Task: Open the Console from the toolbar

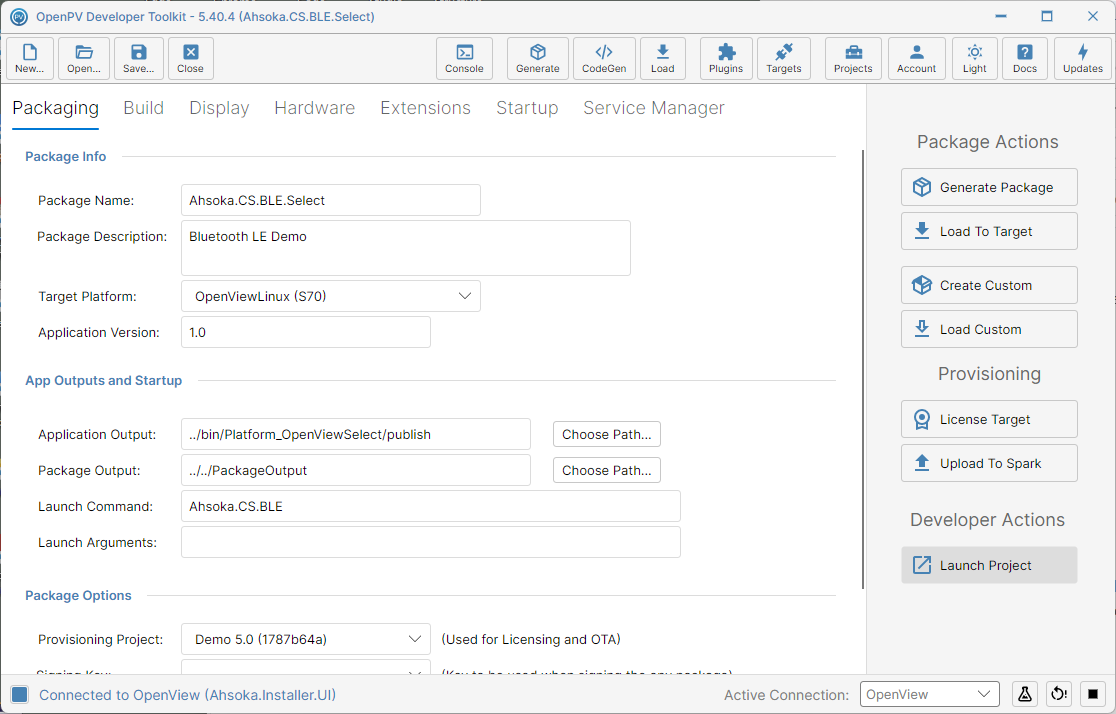Action: click(464, 58)
